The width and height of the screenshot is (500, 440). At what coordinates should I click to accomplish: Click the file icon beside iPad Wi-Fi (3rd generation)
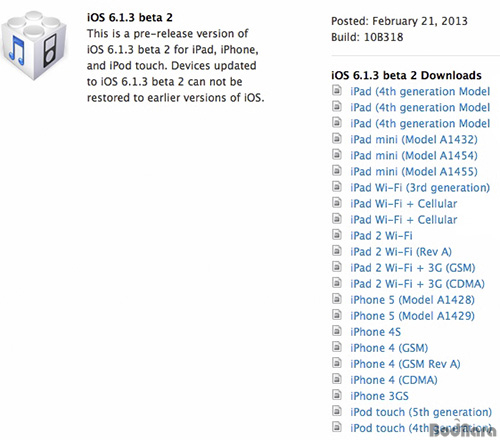click(337, 187)
